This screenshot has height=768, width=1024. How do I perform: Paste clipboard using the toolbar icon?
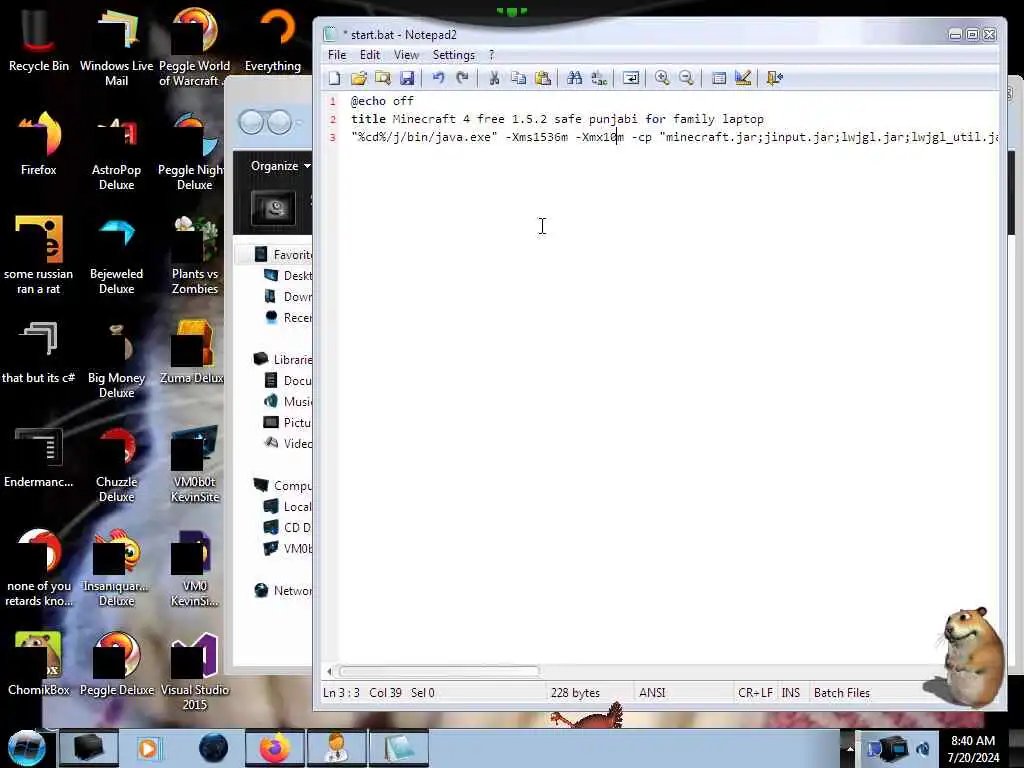pyautogui.click(x=543, y=78)
